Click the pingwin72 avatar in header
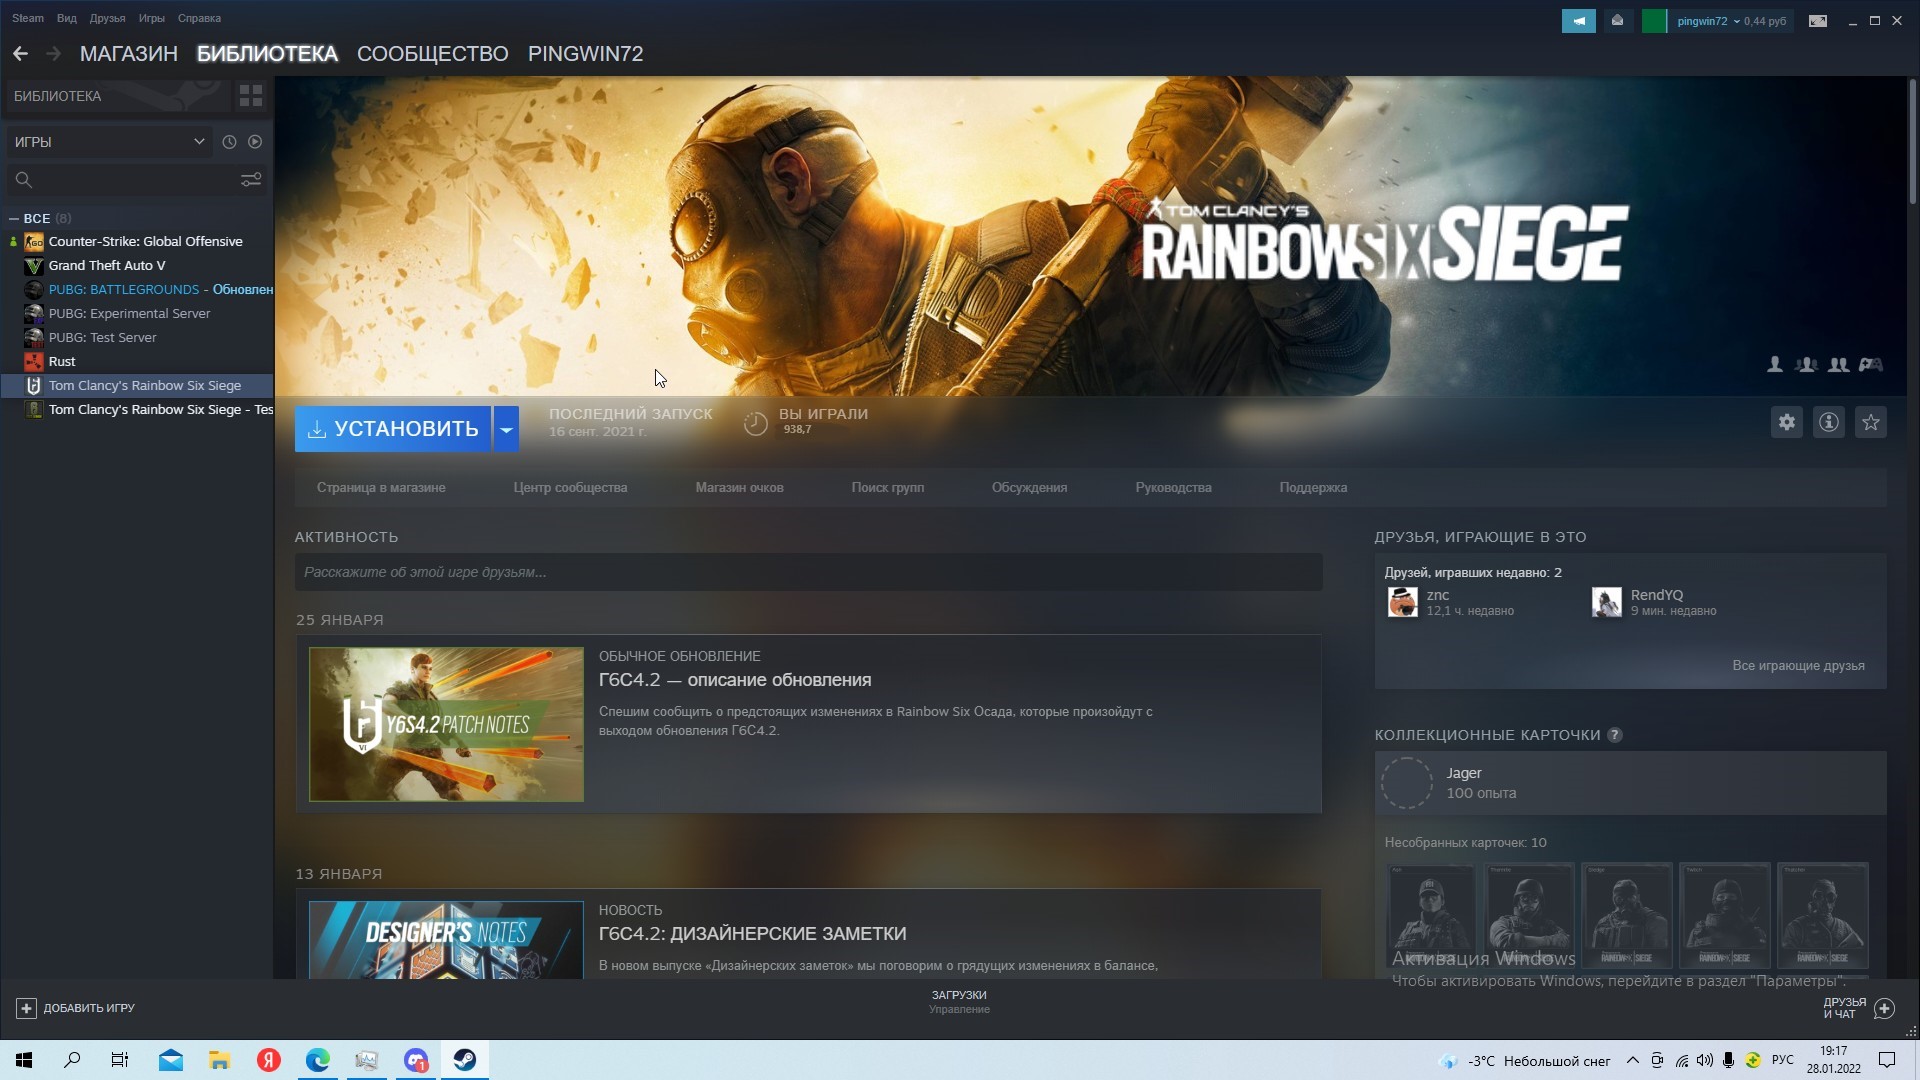Viewport: 1920px width, 1080px height. (1655, 21)
